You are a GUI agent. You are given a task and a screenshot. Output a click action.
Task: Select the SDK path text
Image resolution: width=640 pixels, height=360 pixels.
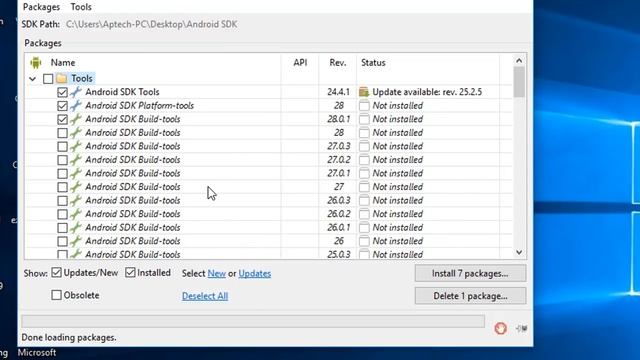coord(151,24)
